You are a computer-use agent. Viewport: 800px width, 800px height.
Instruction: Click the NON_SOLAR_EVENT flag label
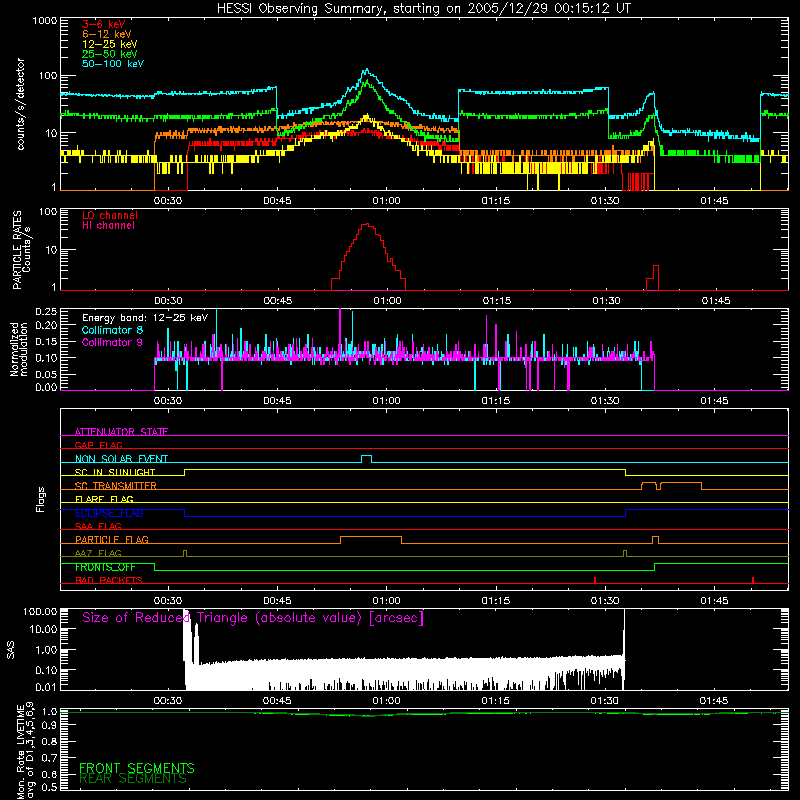pos(121,459)
